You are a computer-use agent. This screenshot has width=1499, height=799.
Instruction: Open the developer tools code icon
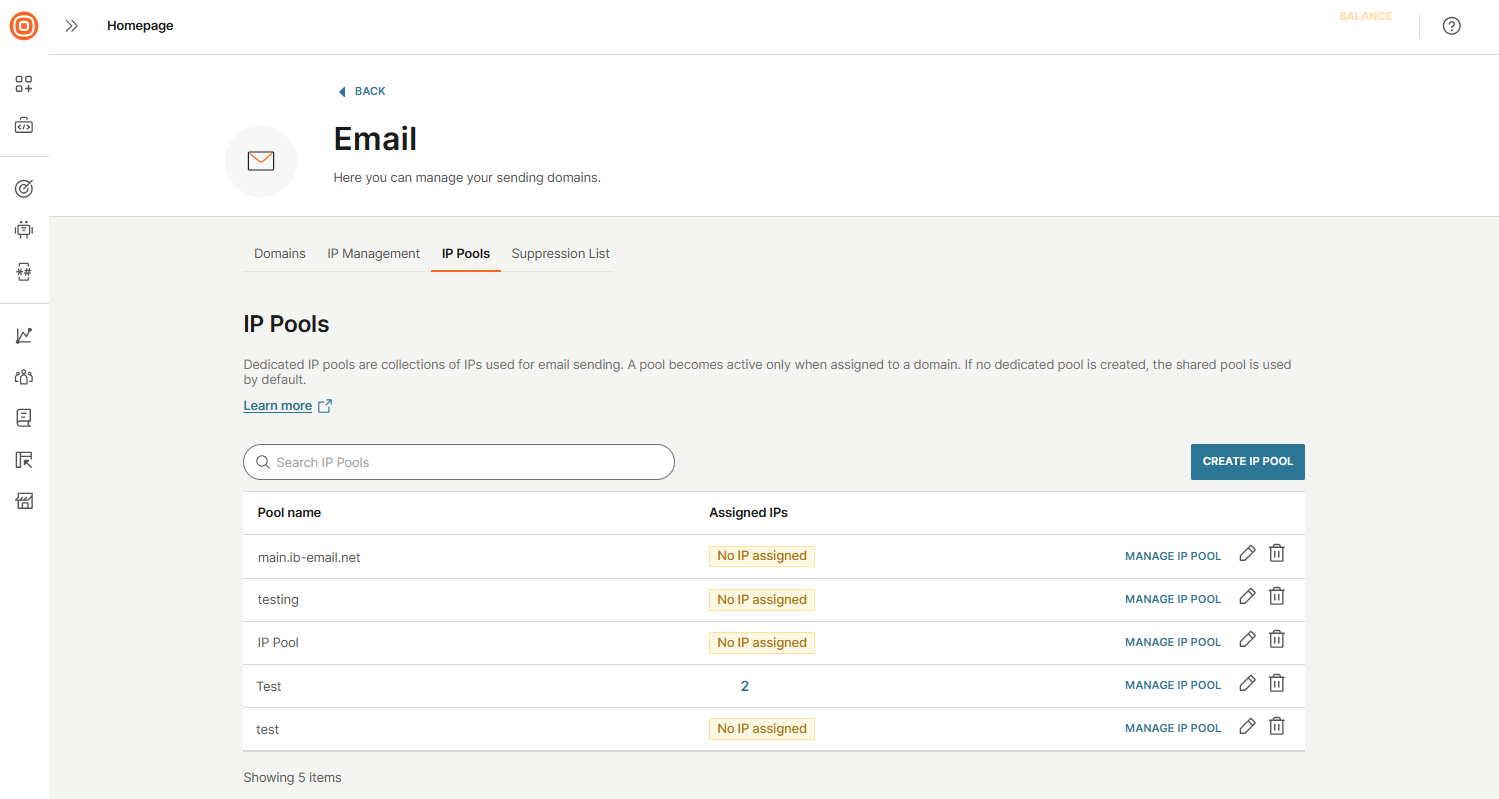[24, 126]
